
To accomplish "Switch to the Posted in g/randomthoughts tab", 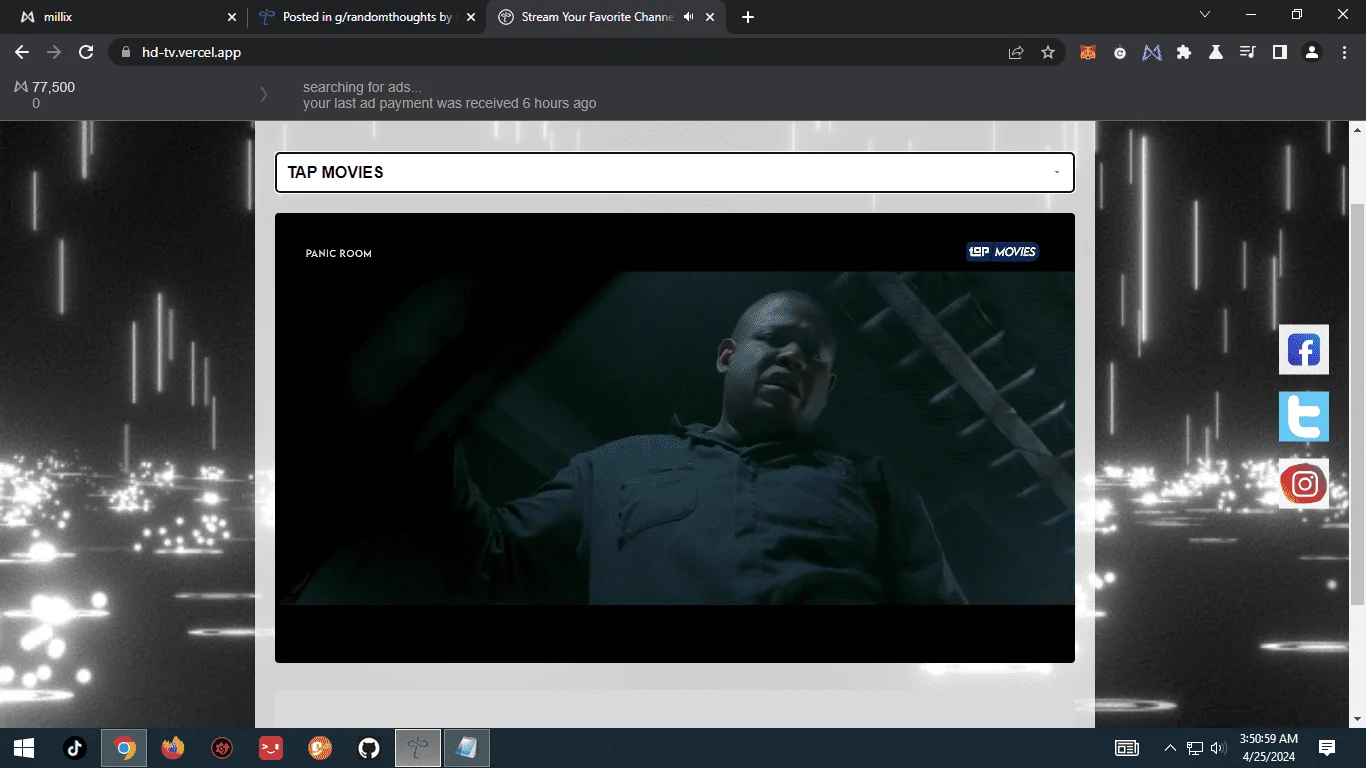I will point(366,17).
